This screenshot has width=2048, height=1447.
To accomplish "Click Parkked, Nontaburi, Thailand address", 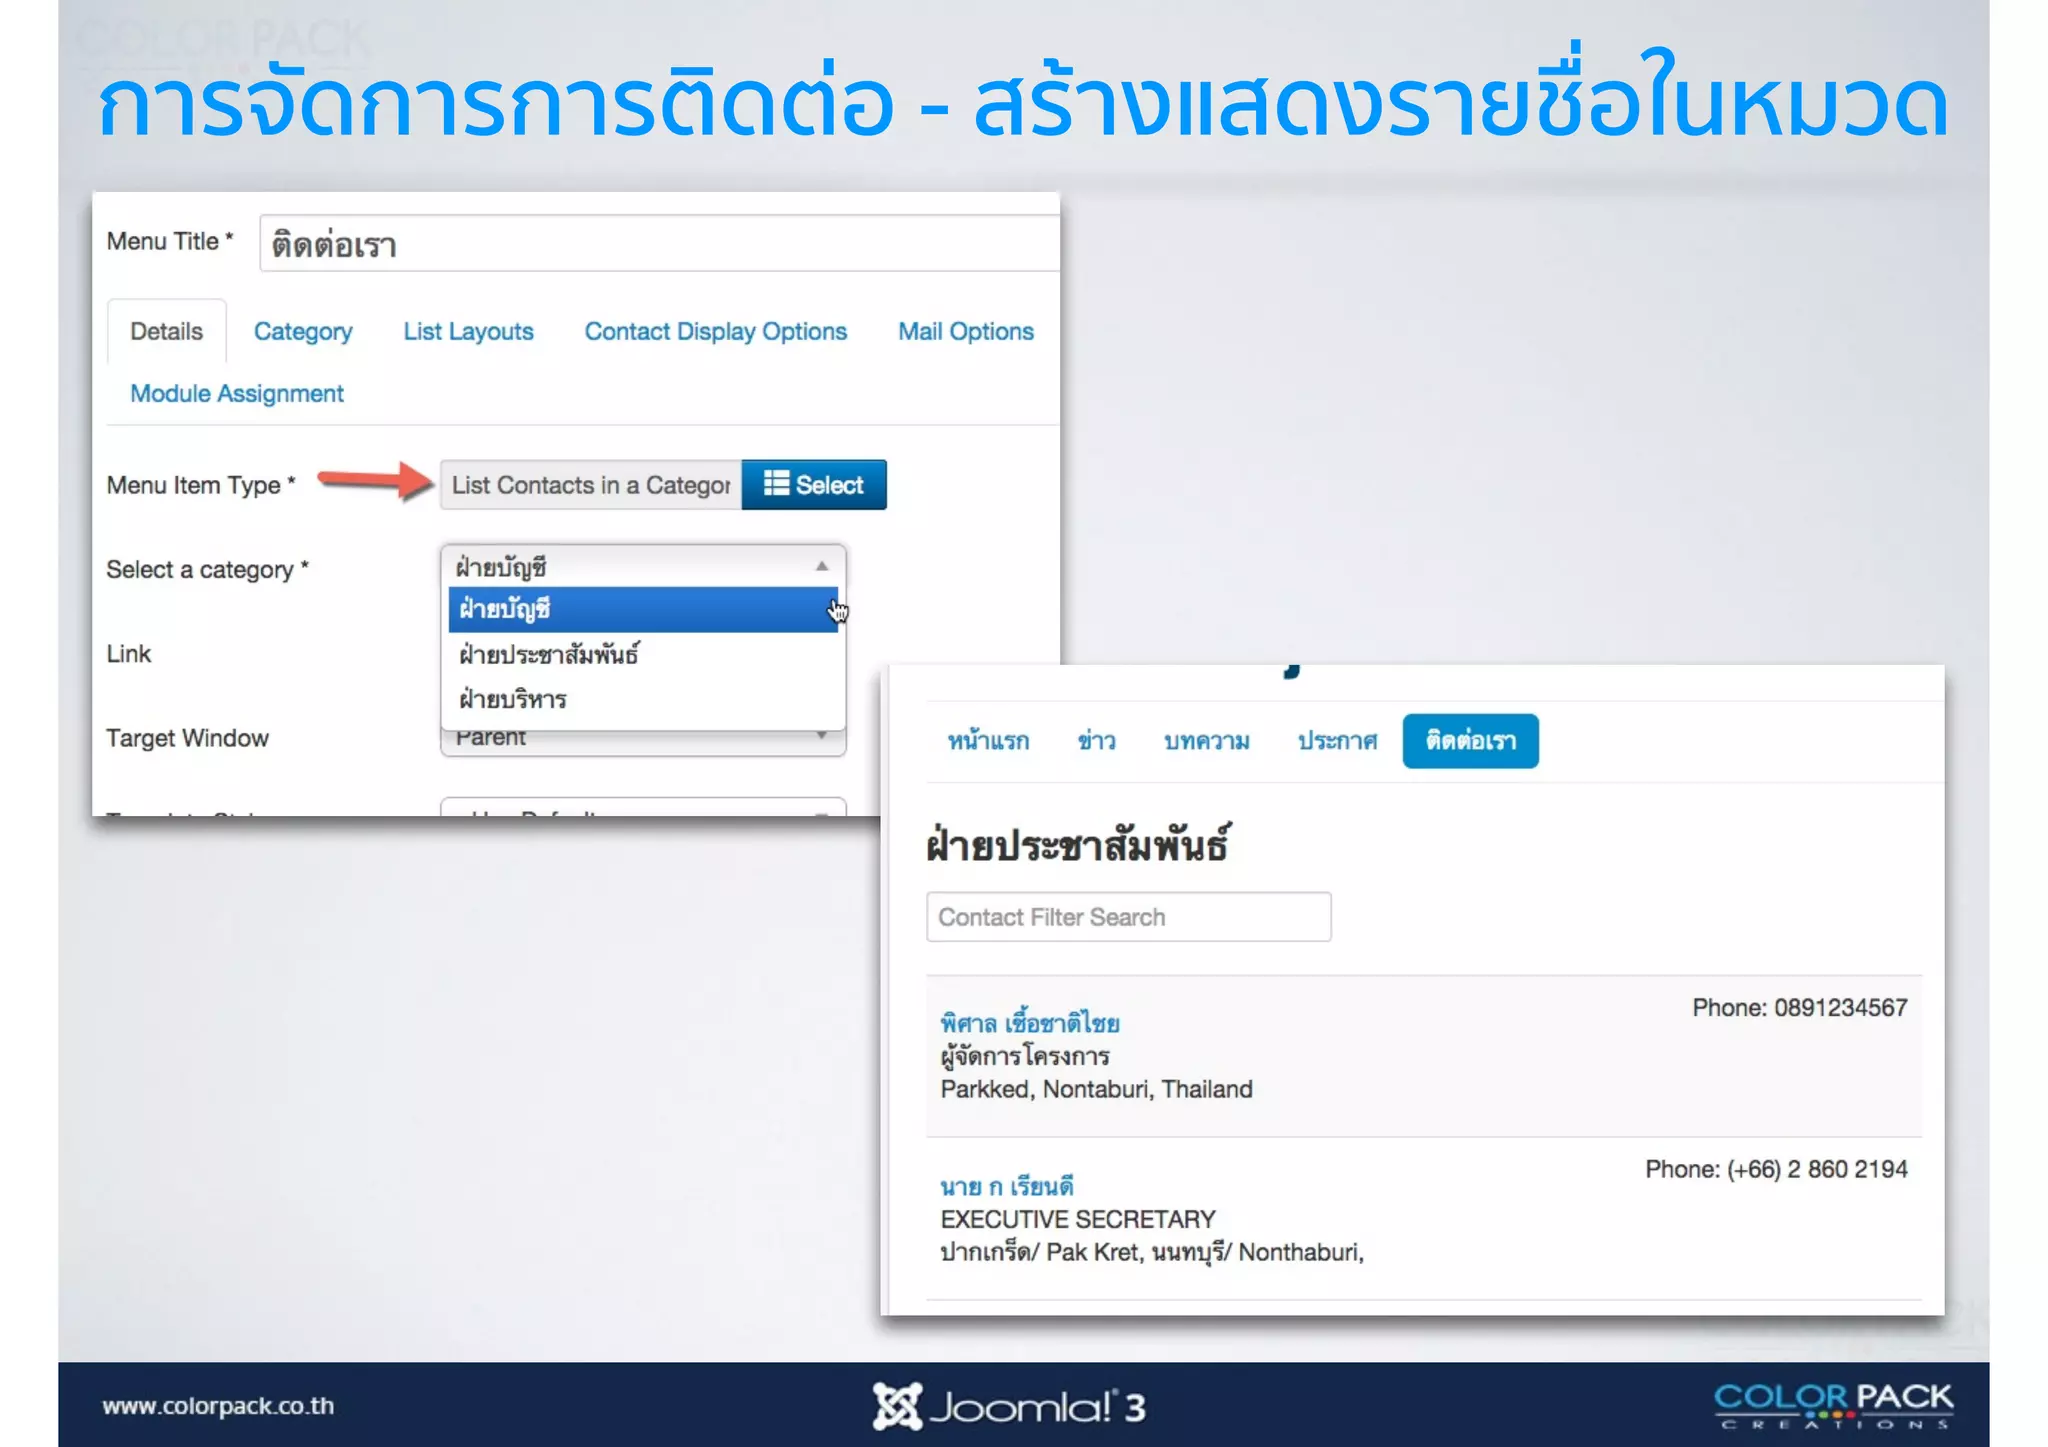I will coord(1096,1089).
